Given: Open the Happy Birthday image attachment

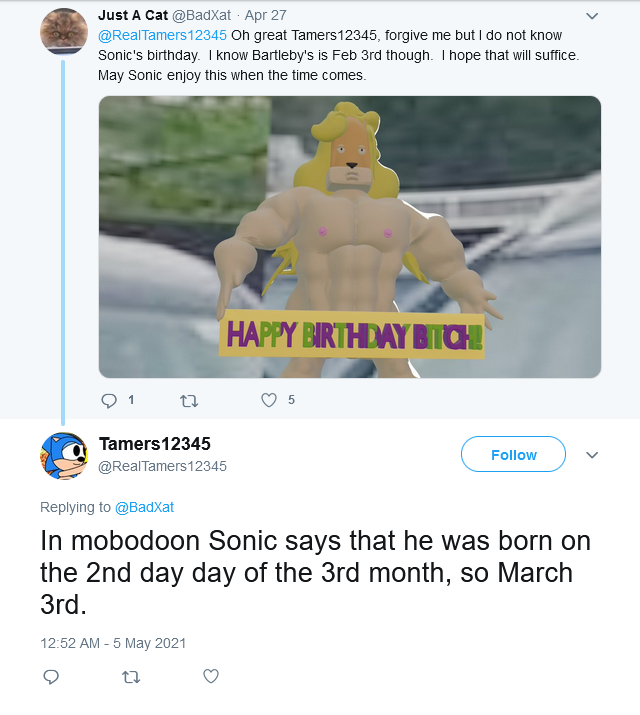Looking at the screenshot, I should (350, 237).
